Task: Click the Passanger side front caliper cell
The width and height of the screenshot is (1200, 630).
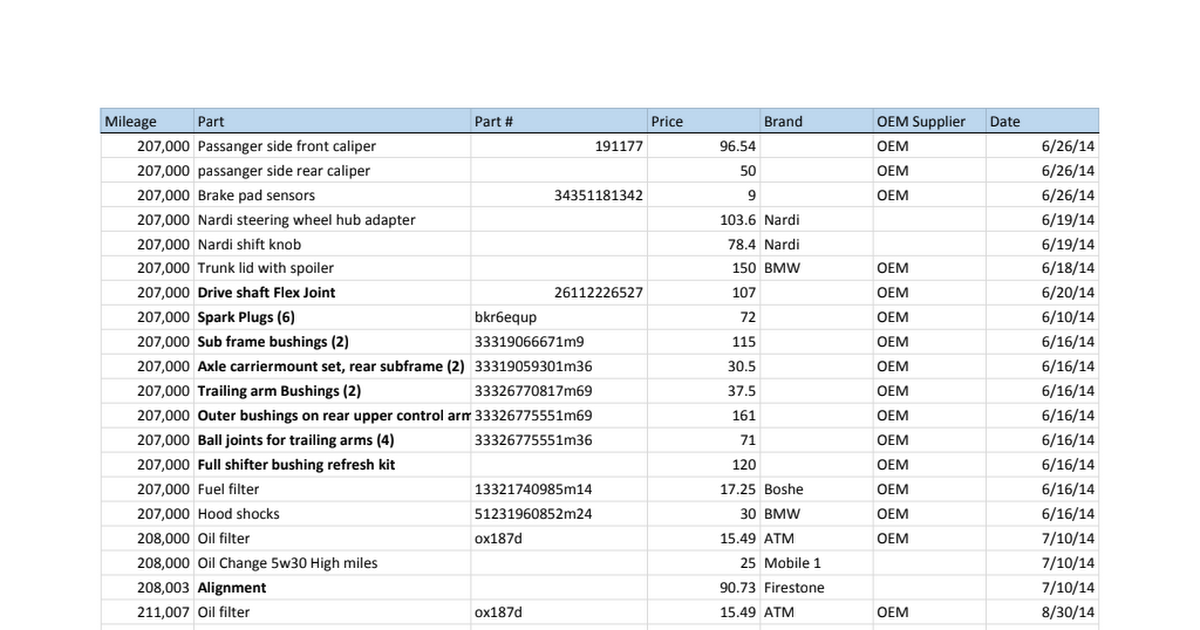Action: coord(332,146)
